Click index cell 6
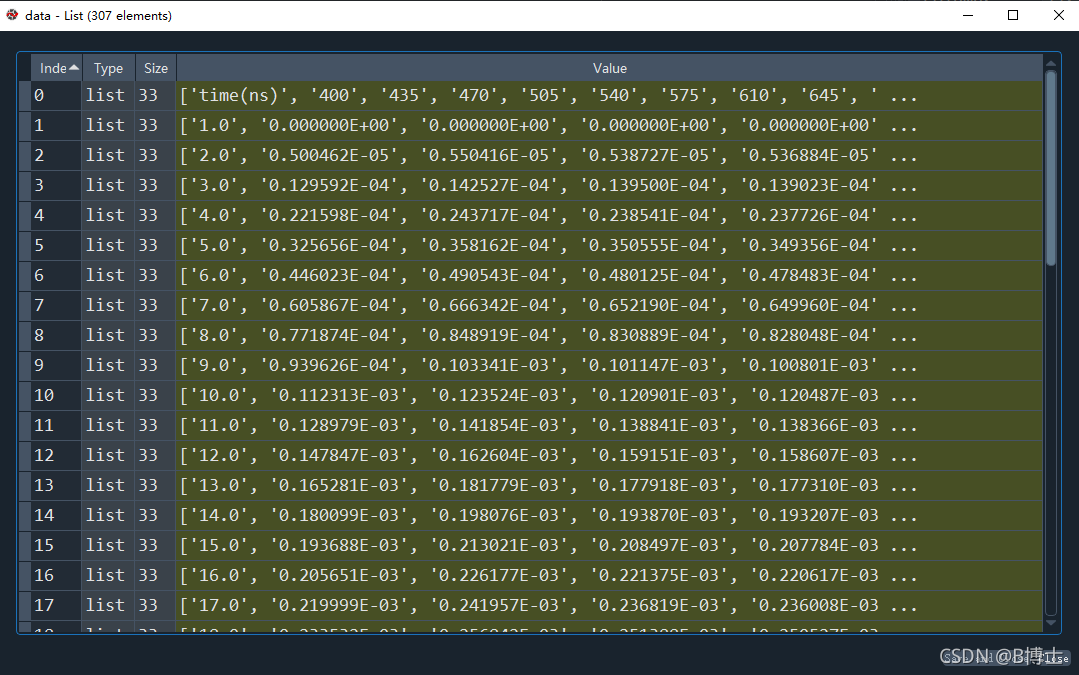The height and width of the screenshot is (675, 1079). tap(56, 275)
